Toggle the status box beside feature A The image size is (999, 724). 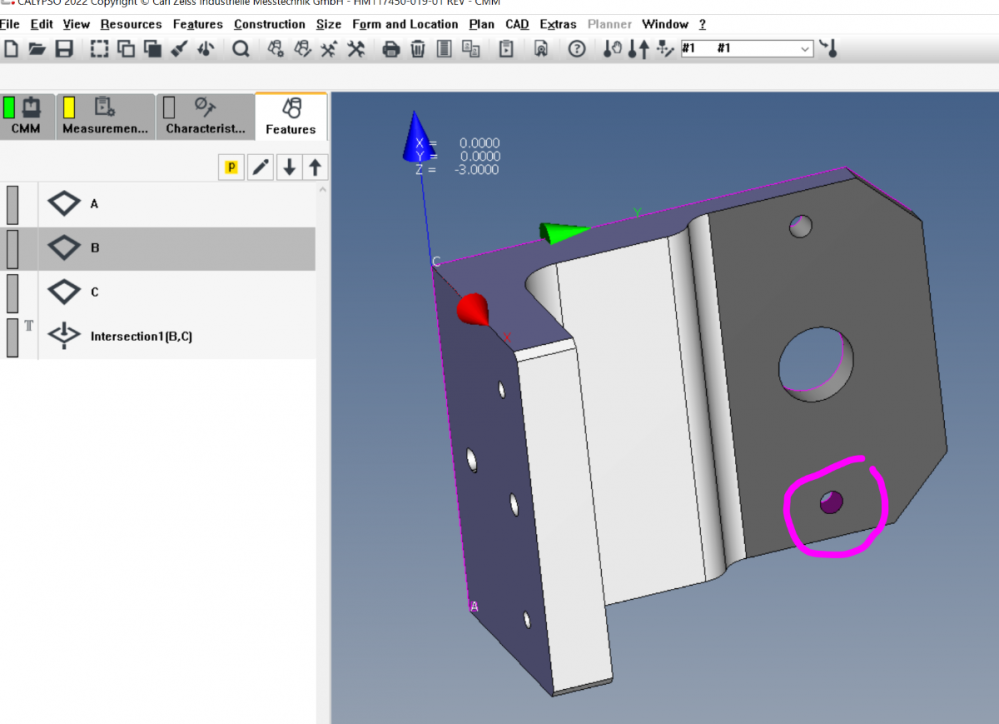point(13,204)
